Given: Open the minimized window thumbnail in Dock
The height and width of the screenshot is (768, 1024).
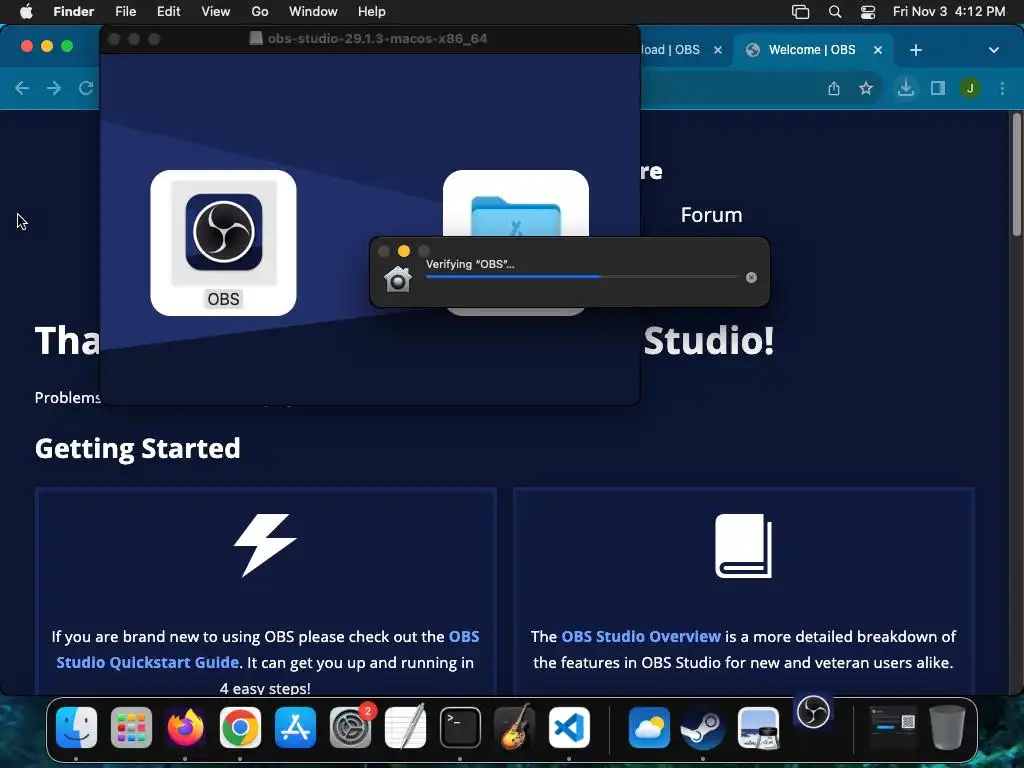Looking at the screenshot, I should [x=892, y=728].
